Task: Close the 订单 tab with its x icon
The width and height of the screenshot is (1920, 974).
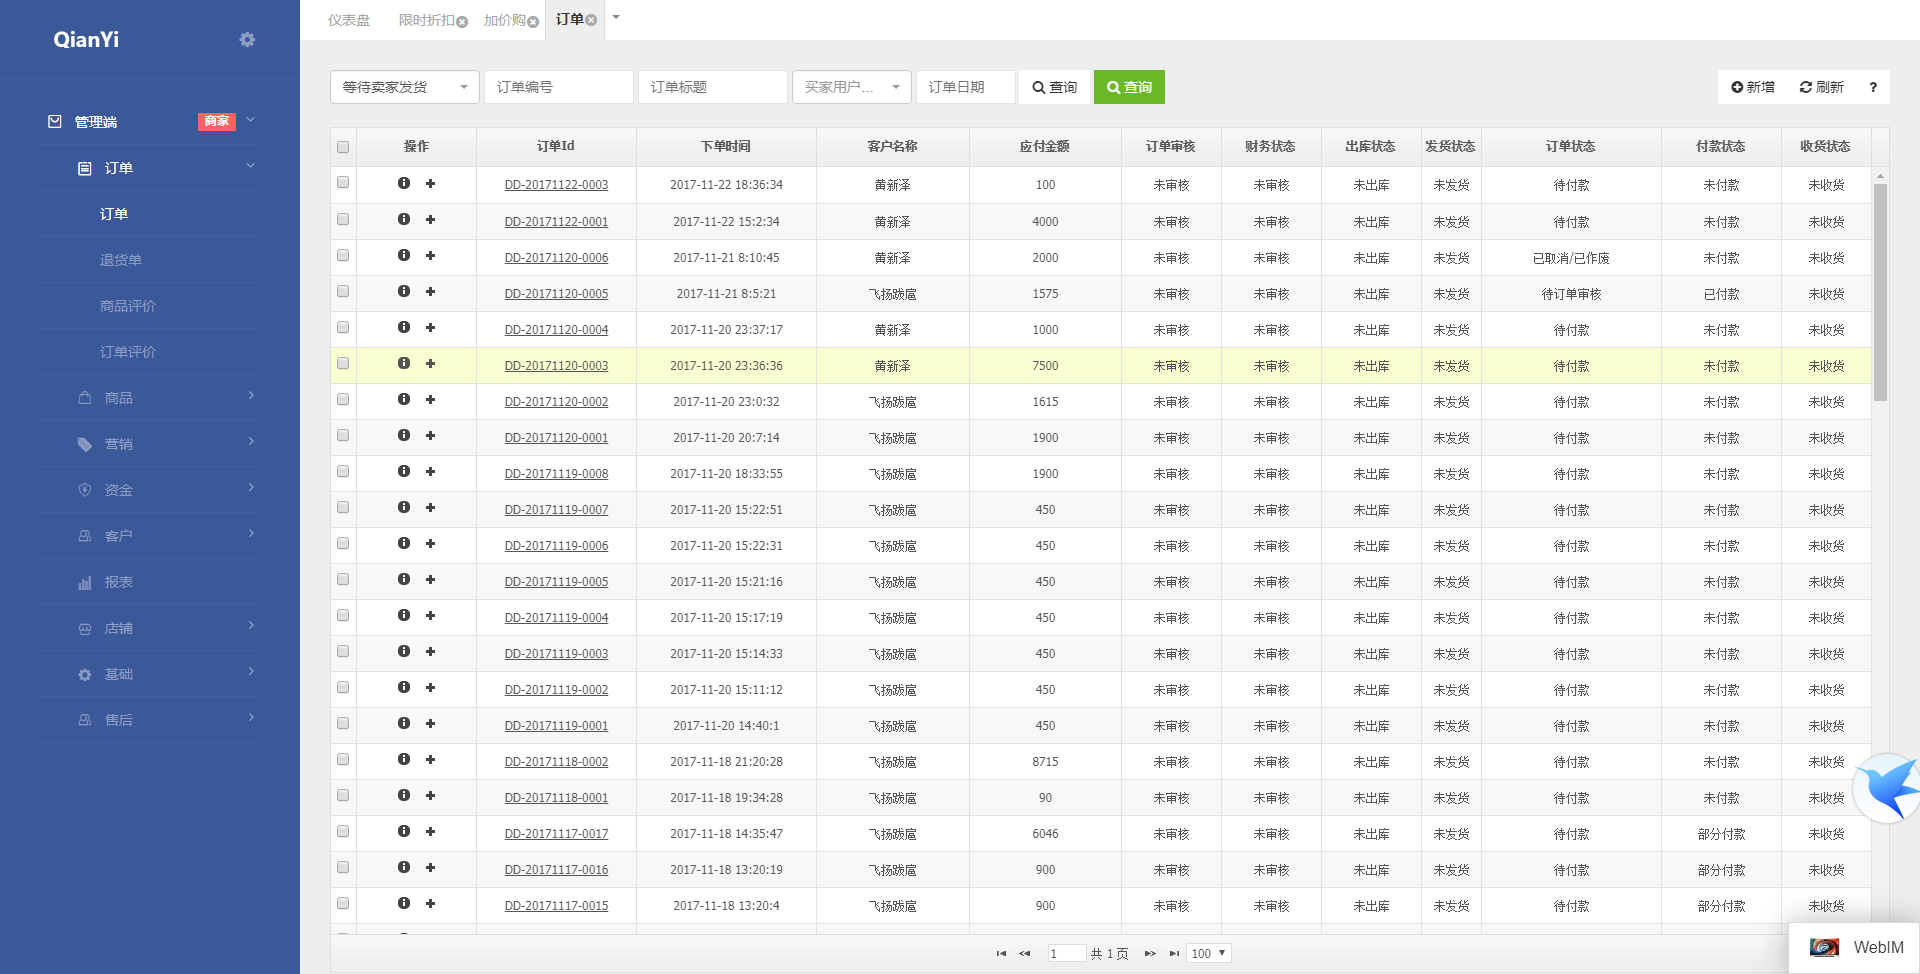Action: coord(591,20)
